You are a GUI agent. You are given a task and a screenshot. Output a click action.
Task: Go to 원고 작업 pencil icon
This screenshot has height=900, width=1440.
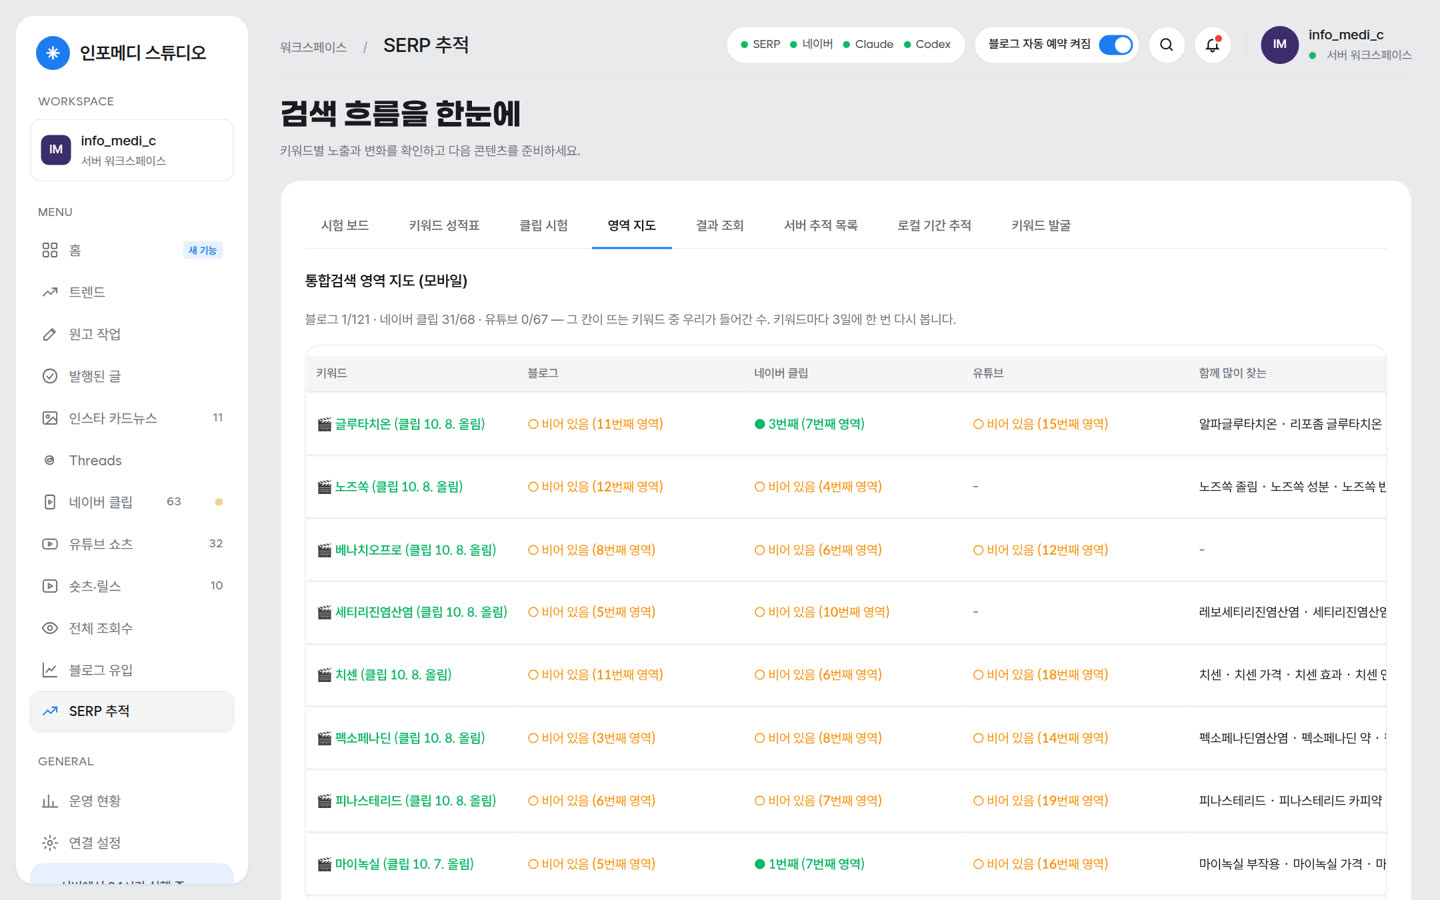[50, 334]
